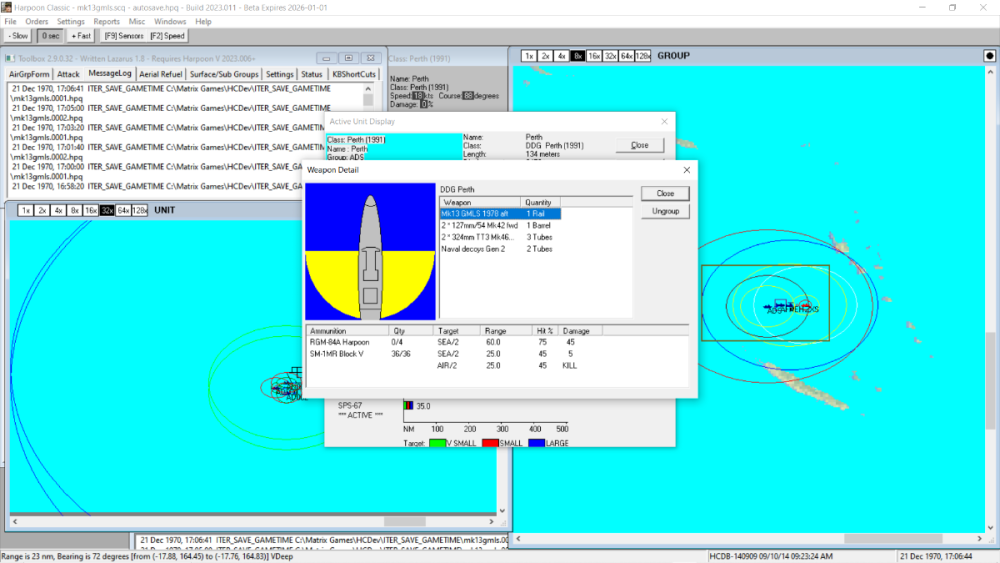Switch to the AirGrpForm tab
Viewport: 1000px width, 563px height.
(x=29, y=75)
